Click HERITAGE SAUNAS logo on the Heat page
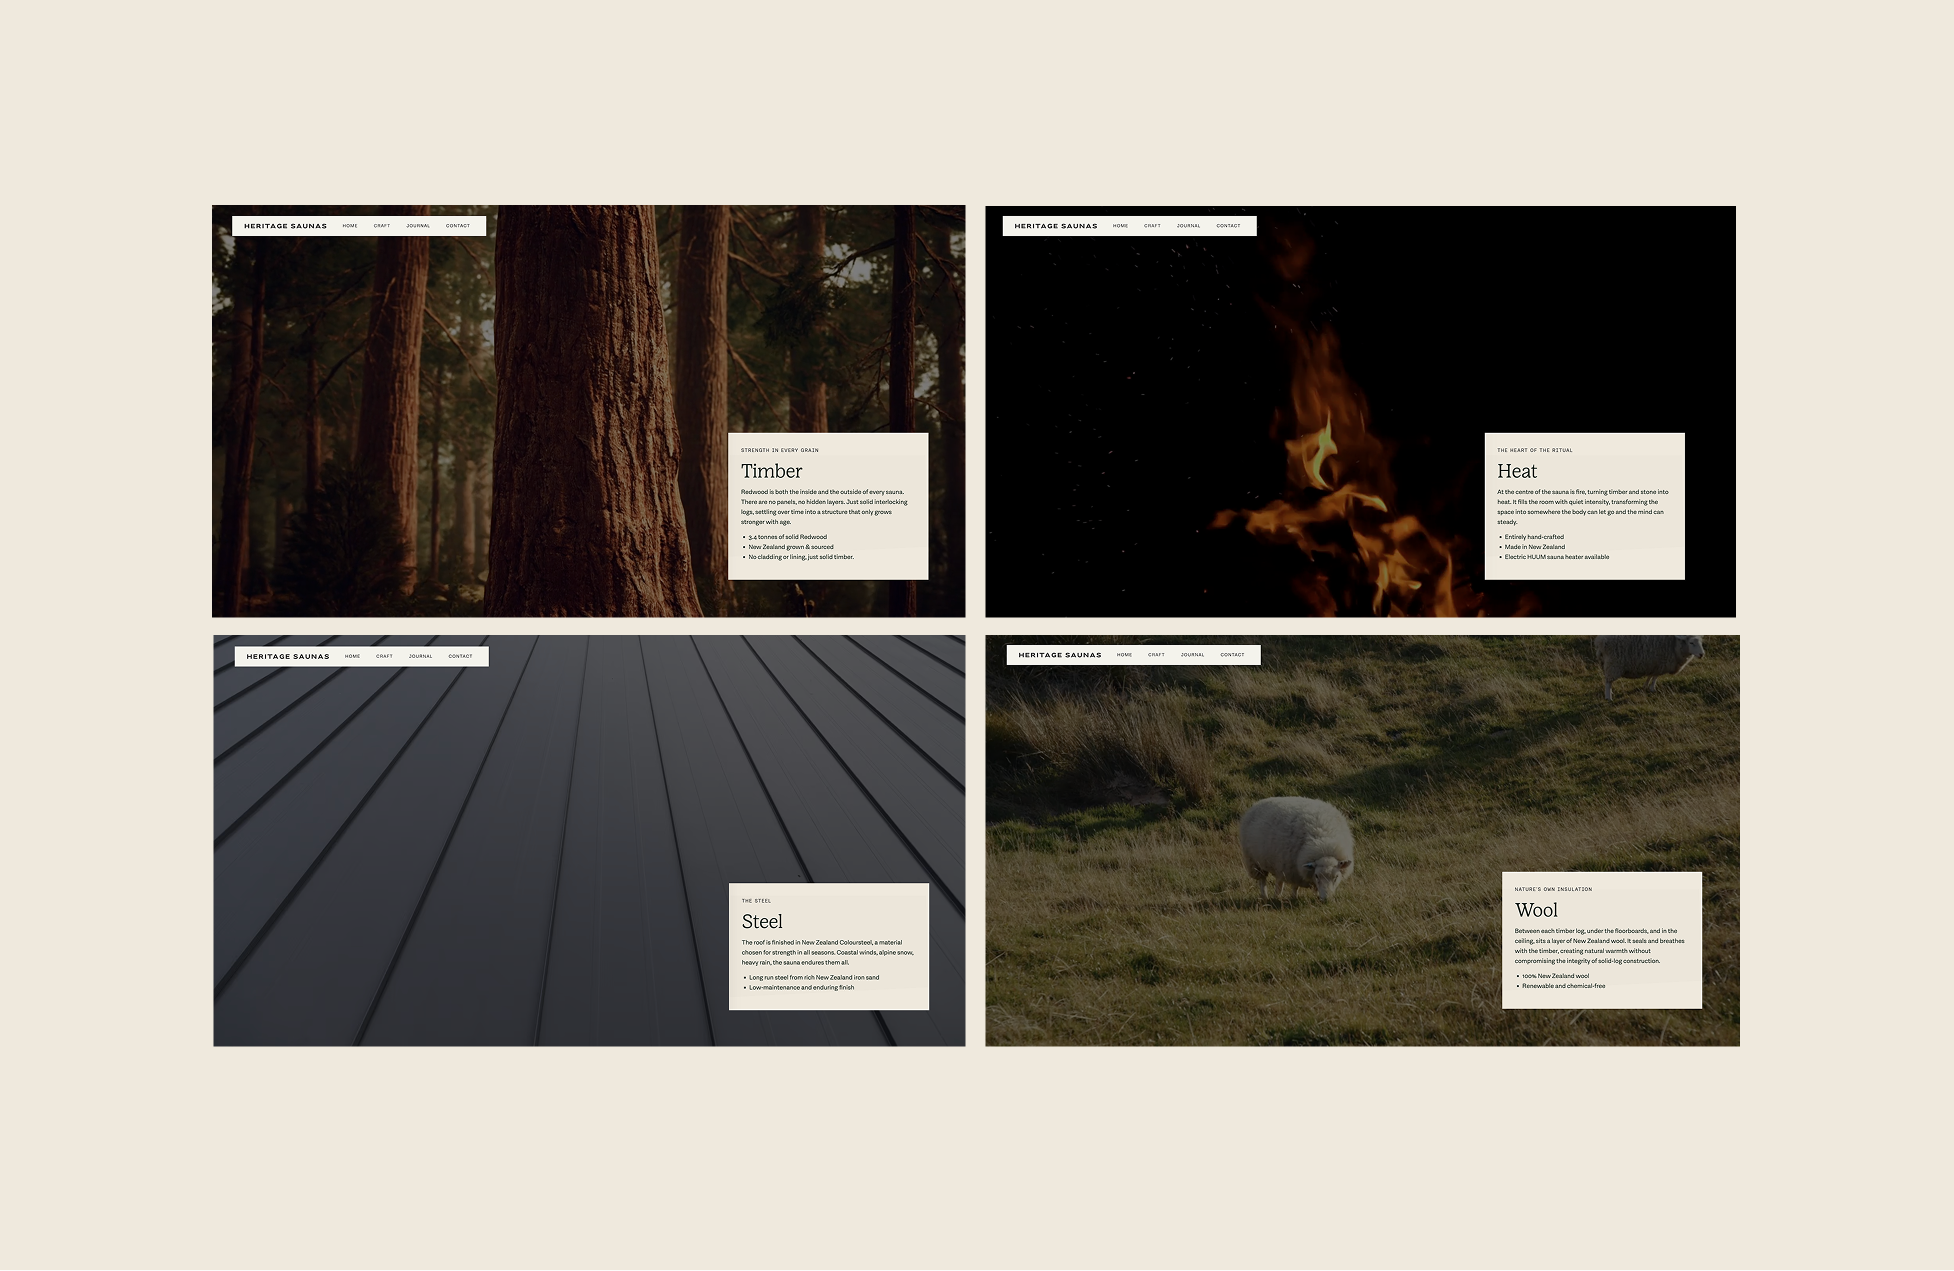 [x=1056, y=226]
